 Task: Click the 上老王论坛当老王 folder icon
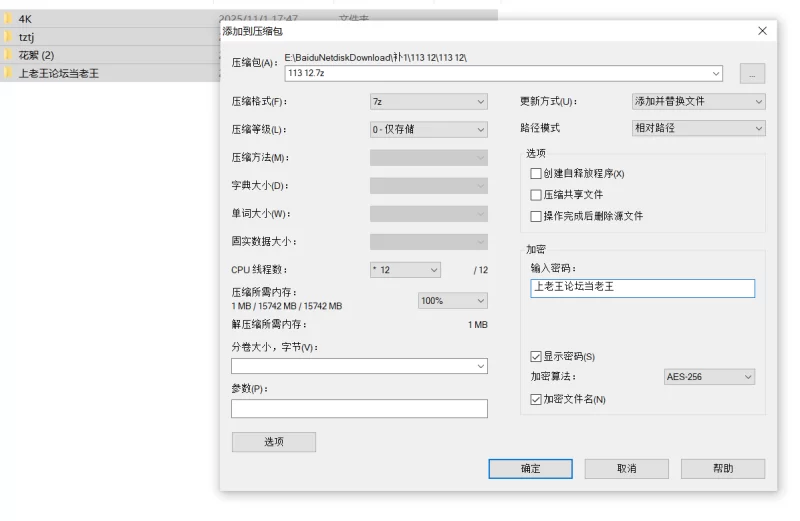8,73
